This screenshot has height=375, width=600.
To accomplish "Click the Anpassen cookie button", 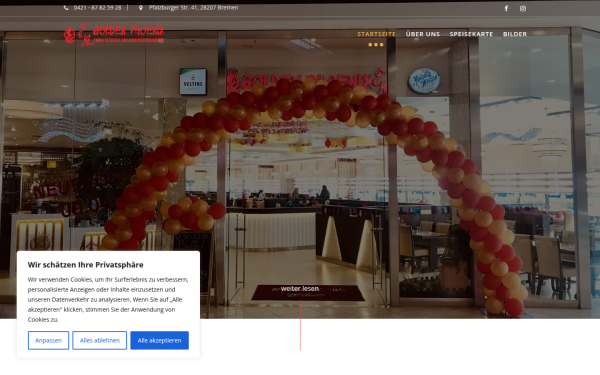I will [48, 340].
